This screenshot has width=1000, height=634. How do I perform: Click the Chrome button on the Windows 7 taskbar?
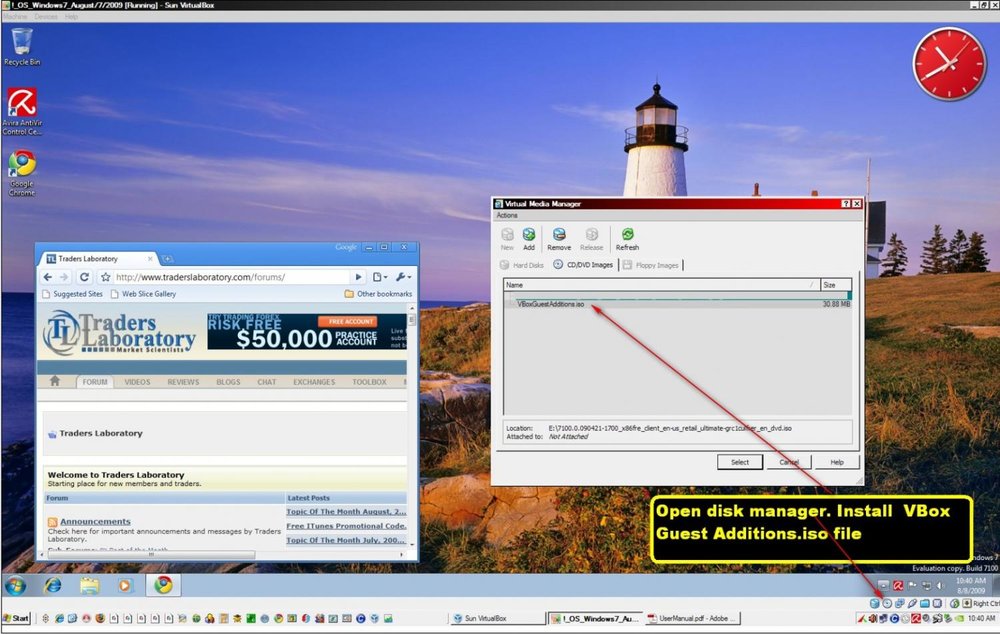pyautogui.click(x=163, y=585)
